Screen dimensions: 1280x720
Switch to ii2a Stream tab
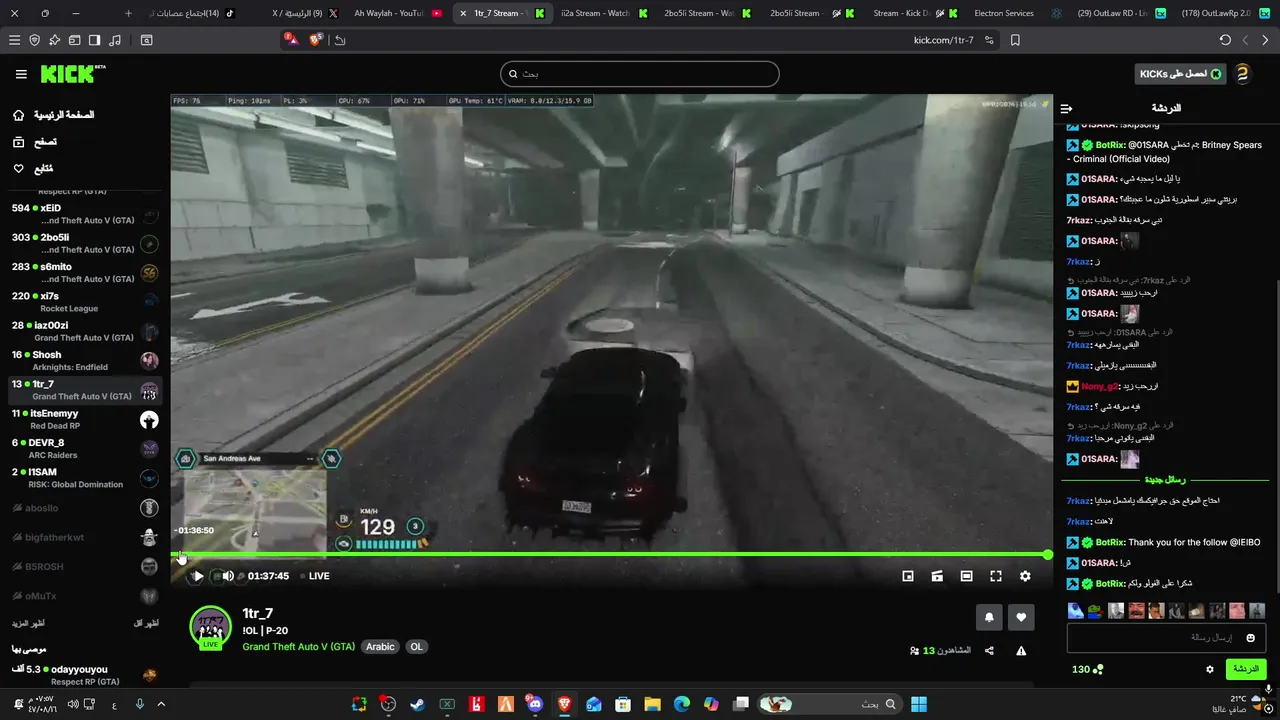(x=603, y=13)
